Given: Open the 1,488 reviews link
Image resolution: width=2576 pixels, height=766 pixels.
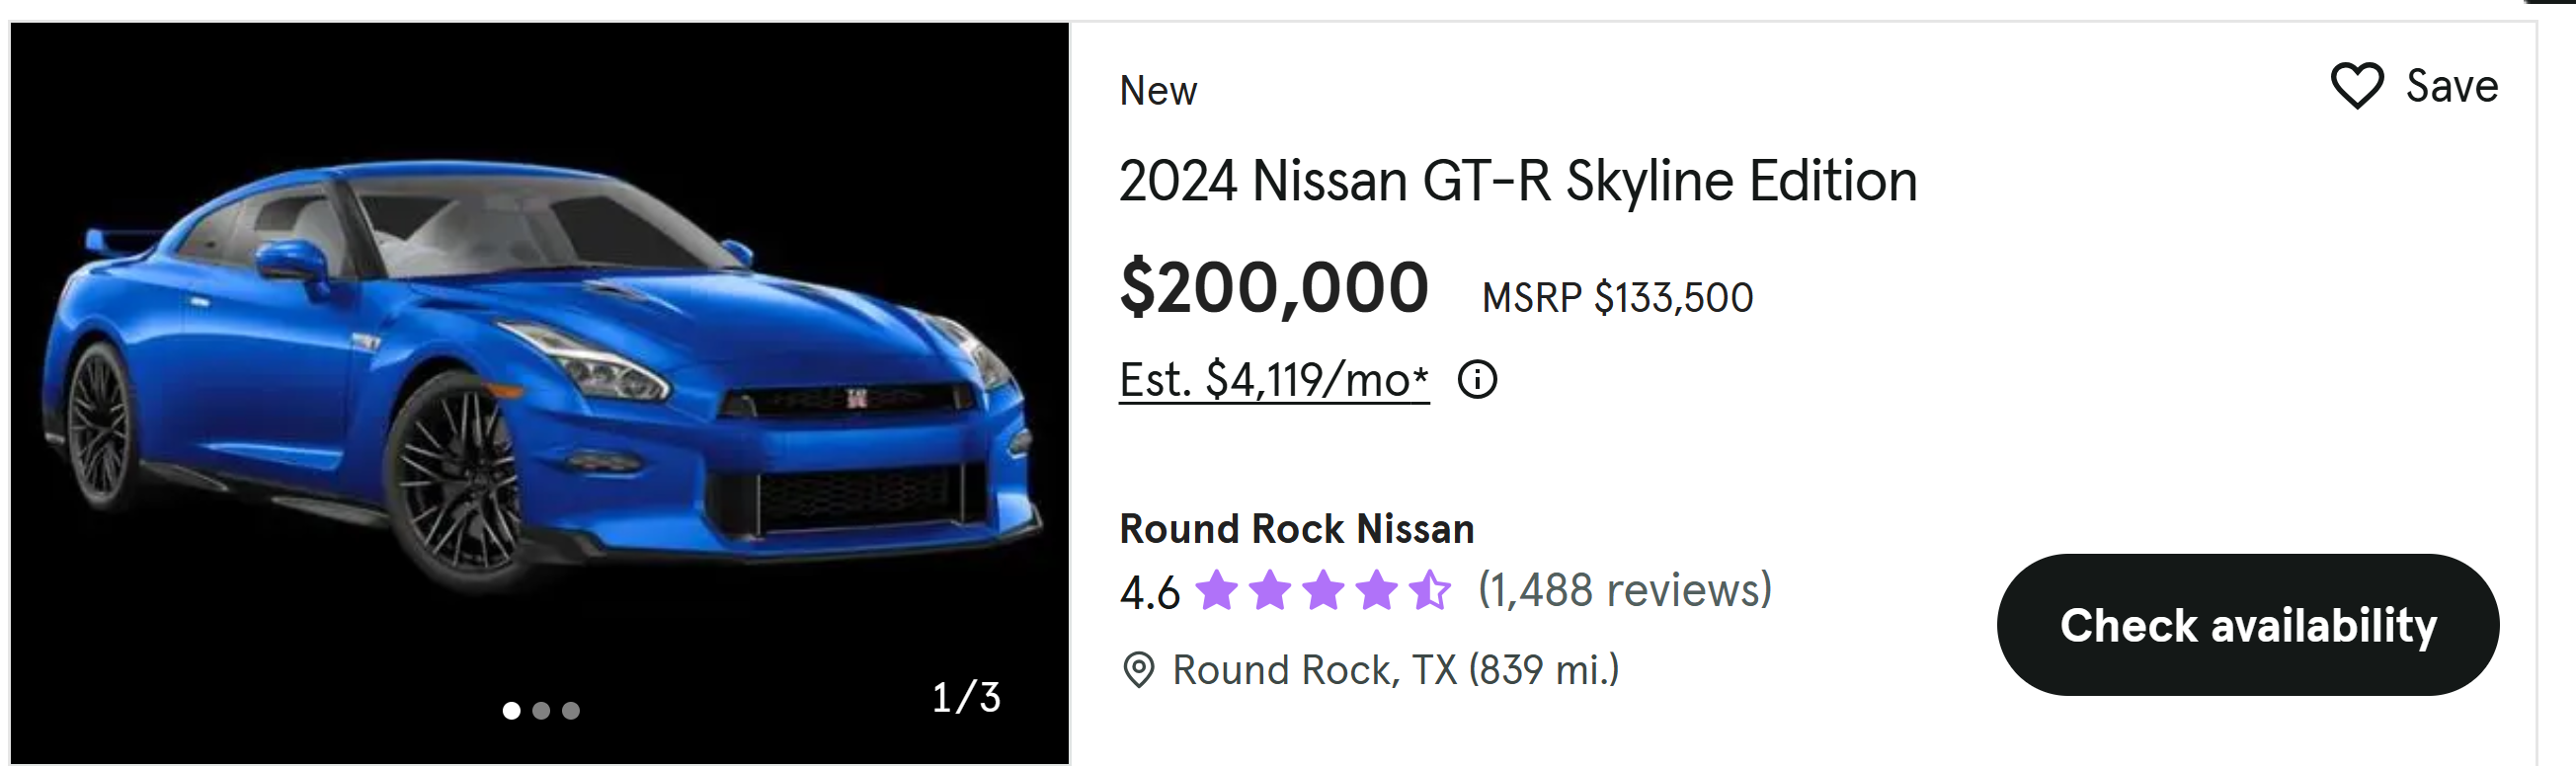Looking at the screenshot, I should [1624, 590].
